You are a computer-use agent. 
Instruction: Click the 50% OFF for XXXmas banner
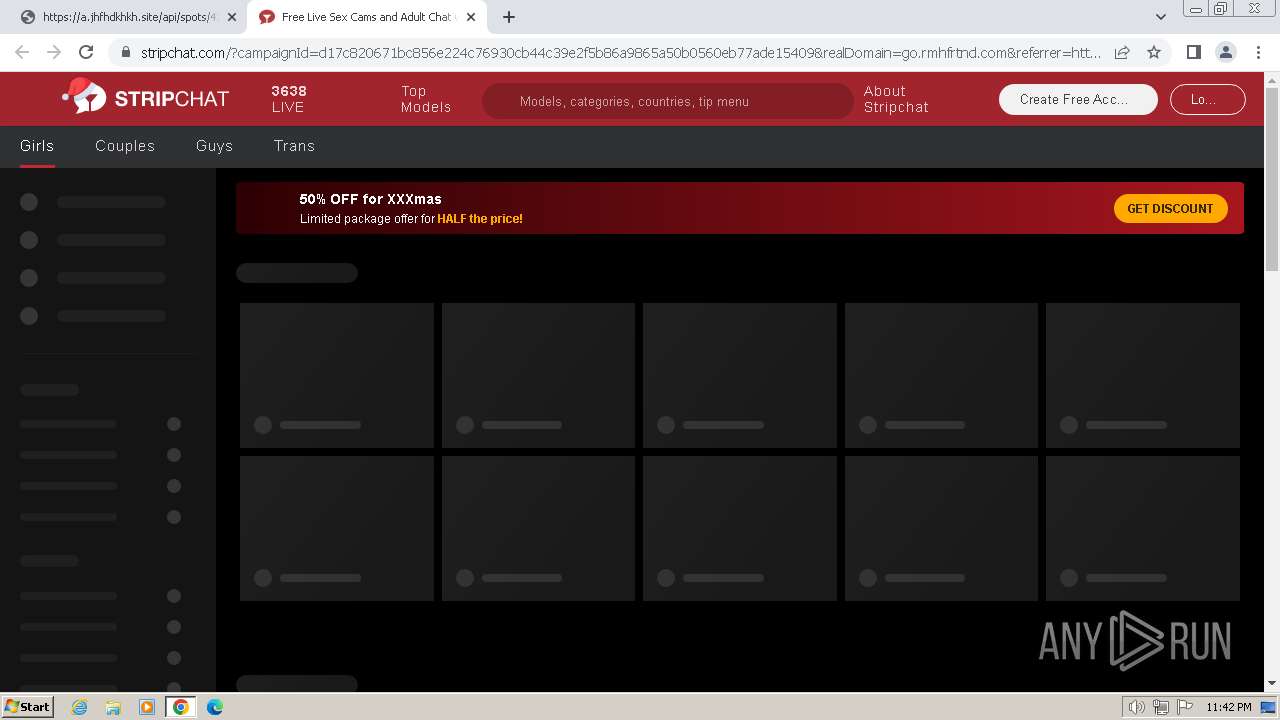pyautogui.click(x=740, y=208)
